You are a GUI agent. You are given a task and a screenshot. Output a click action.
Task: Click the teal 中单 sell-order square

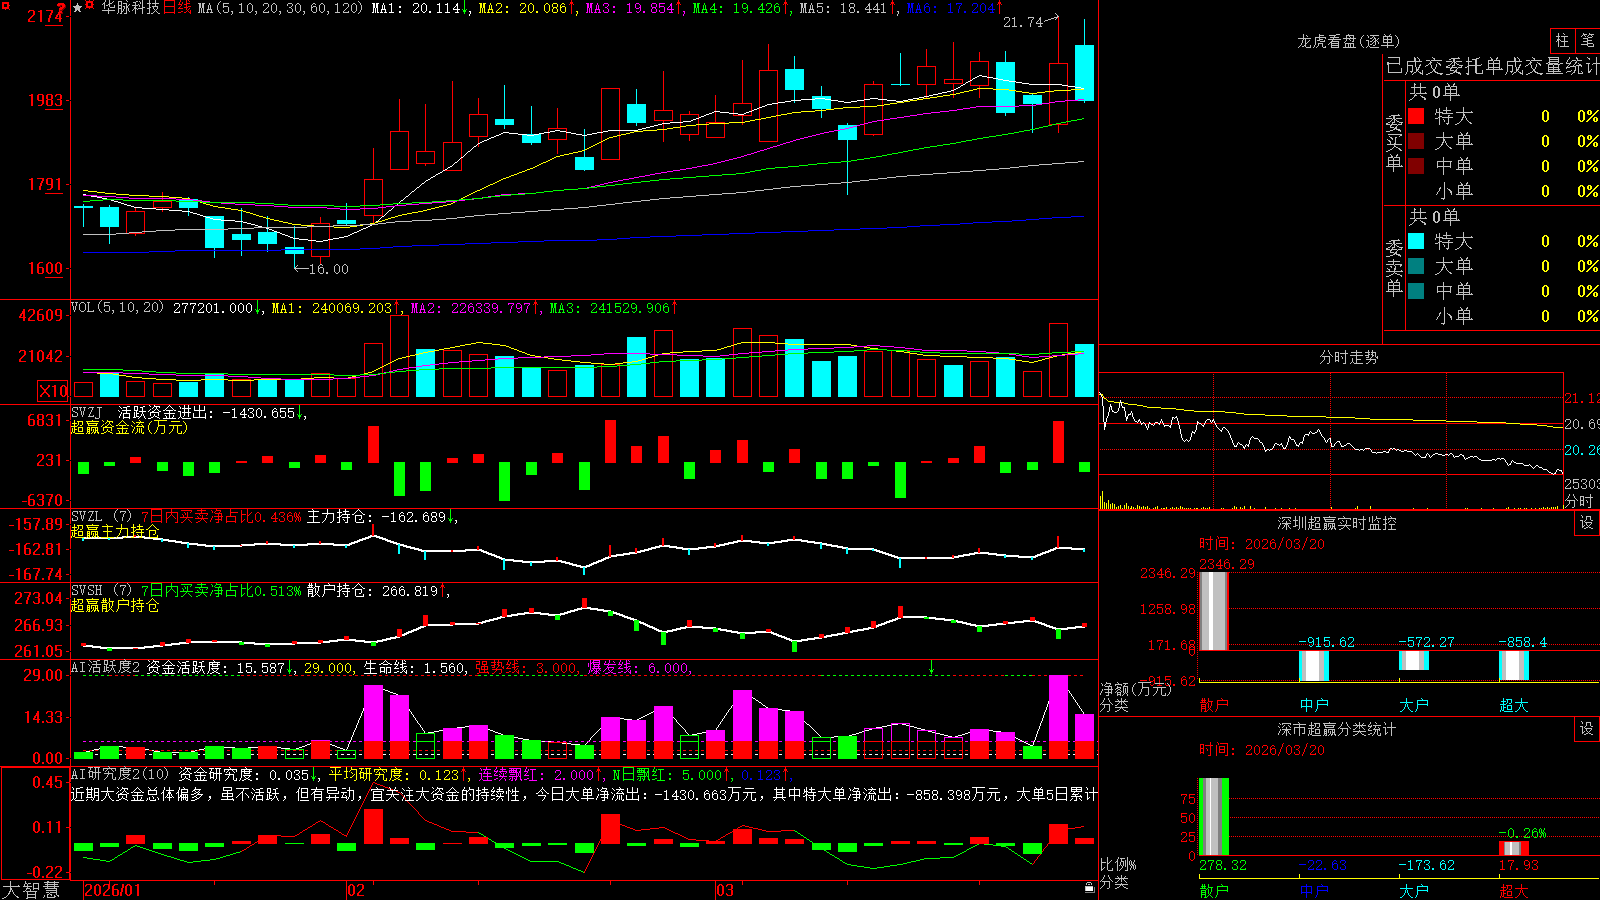click(1416, 291)
